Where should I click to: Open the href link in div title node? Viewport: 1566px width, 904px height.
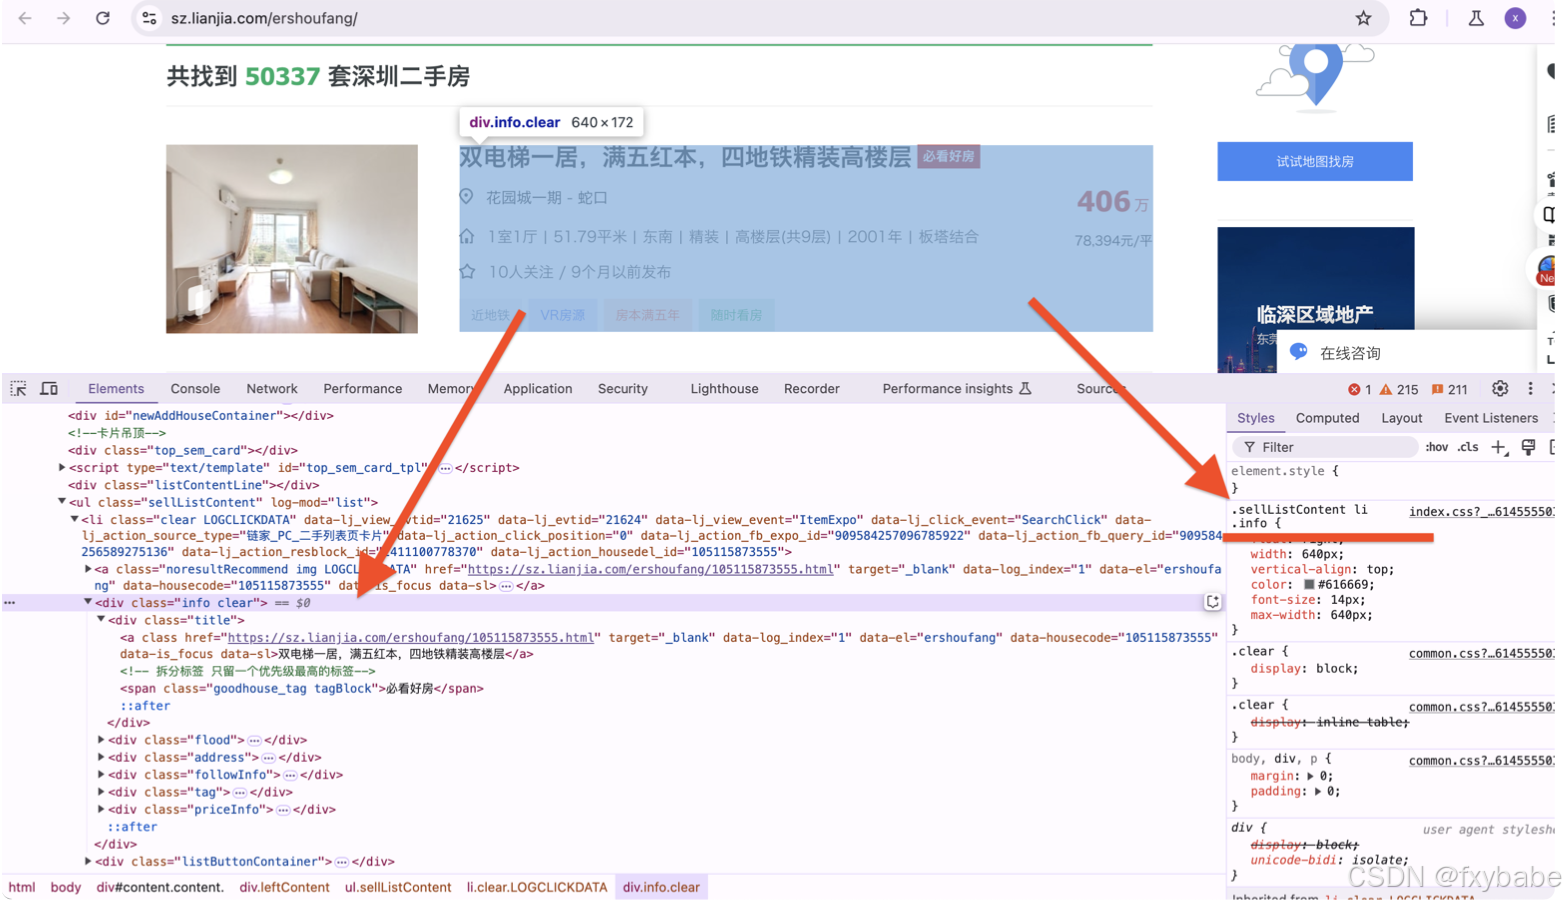(410, 637)
